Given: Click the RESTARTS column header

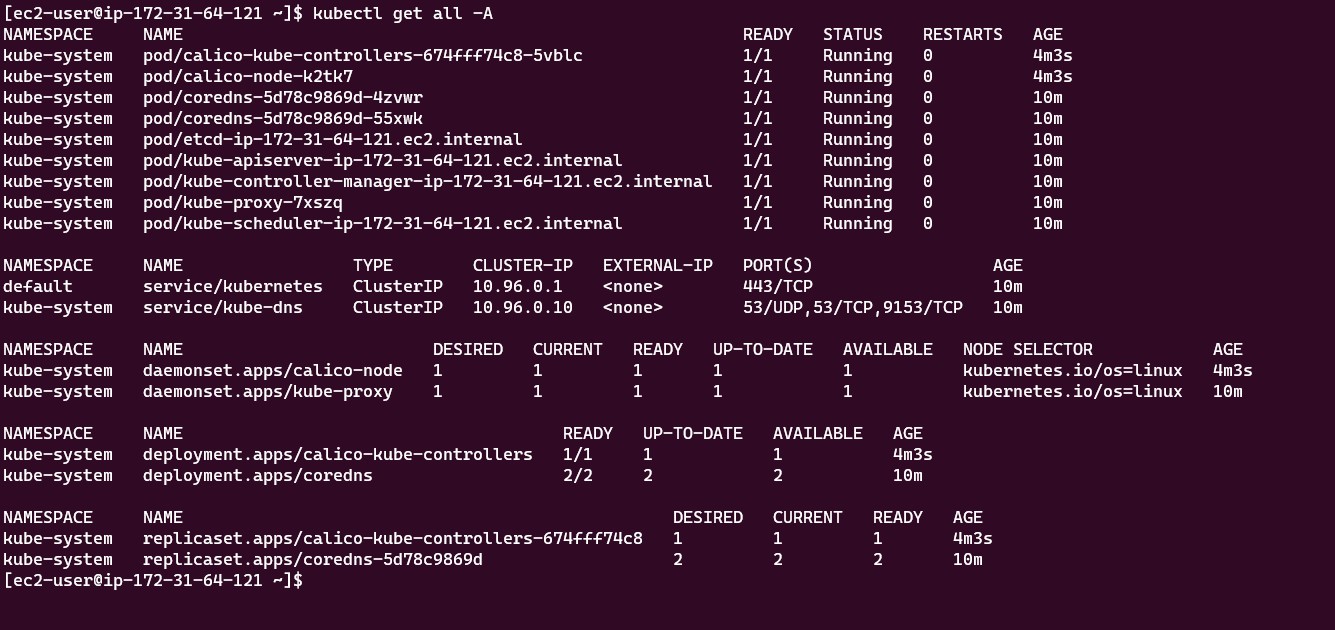Looking at the screenshot, I should (x=963, y=34).
